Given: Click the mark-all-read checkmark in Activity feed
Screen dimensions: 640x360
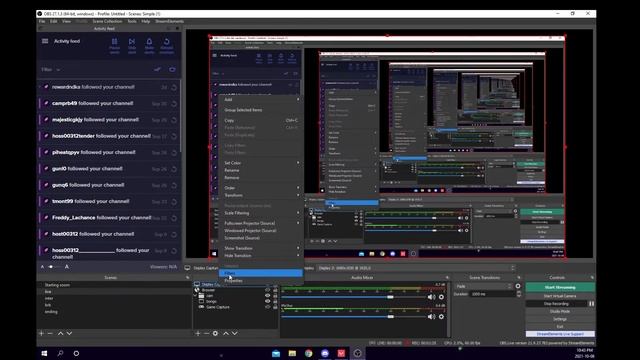Looking at the screenshot, I should [158, 69].
